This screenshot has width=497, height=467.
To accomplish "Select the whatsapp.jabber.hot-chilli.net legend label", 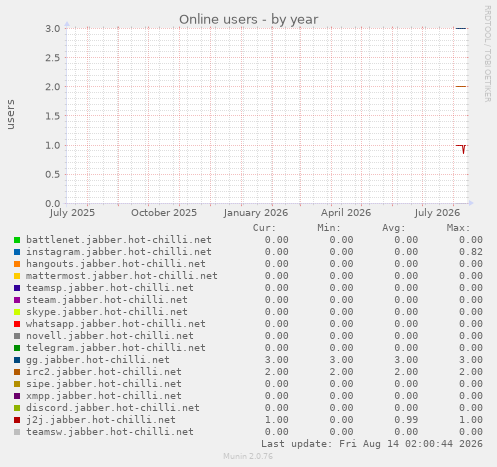I will tap(116, 324).
